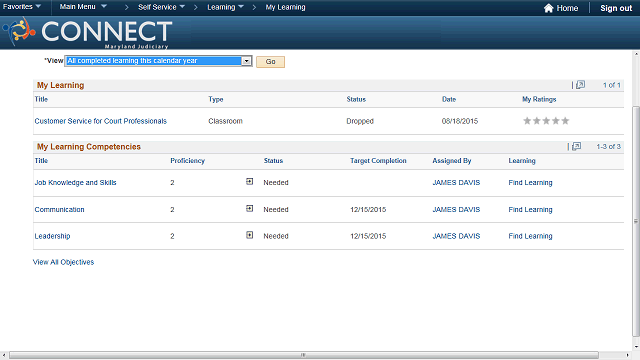This screenshot has height=360, width=640.
Task: Rate the course with the fifth star
Action: [x=565, y=120]
